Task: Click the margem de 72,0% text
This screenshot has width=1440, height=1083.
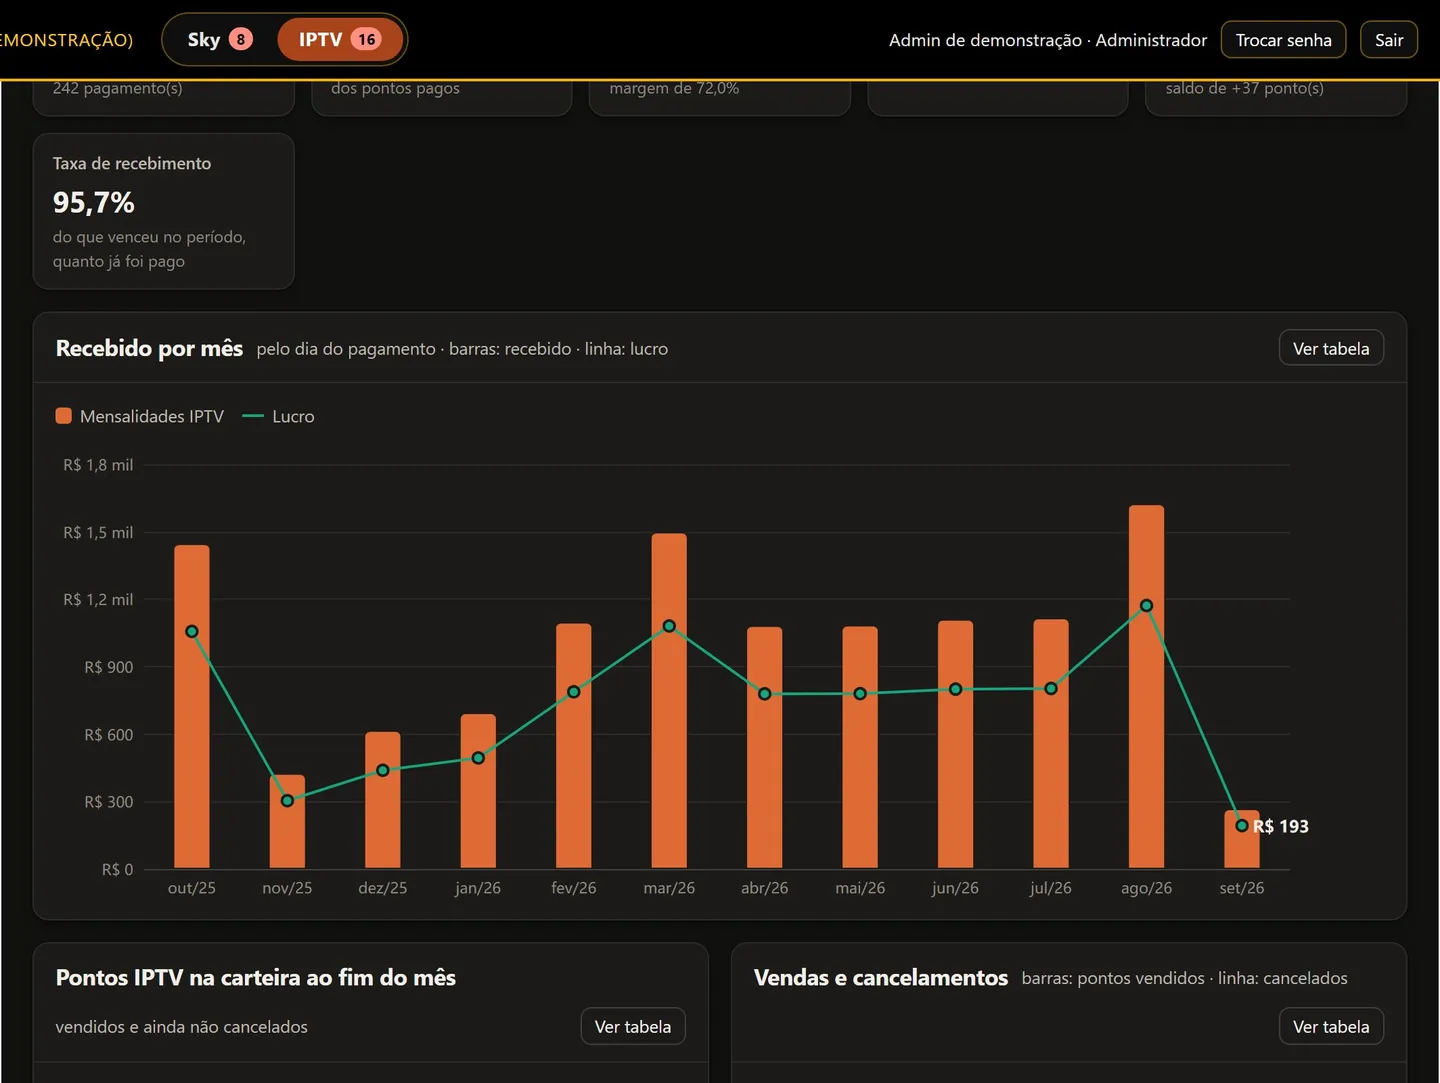Action: 674,88
